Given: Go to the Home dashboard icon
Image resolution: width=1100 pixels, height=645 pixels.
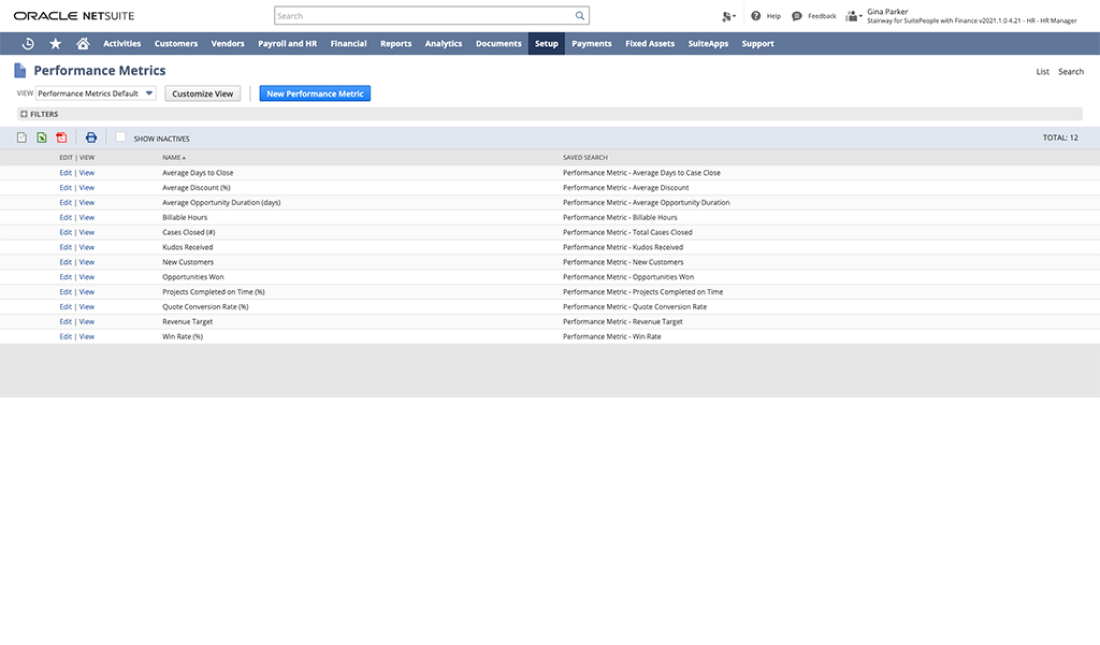Looking at the screenshot, I should coord(83,44).
